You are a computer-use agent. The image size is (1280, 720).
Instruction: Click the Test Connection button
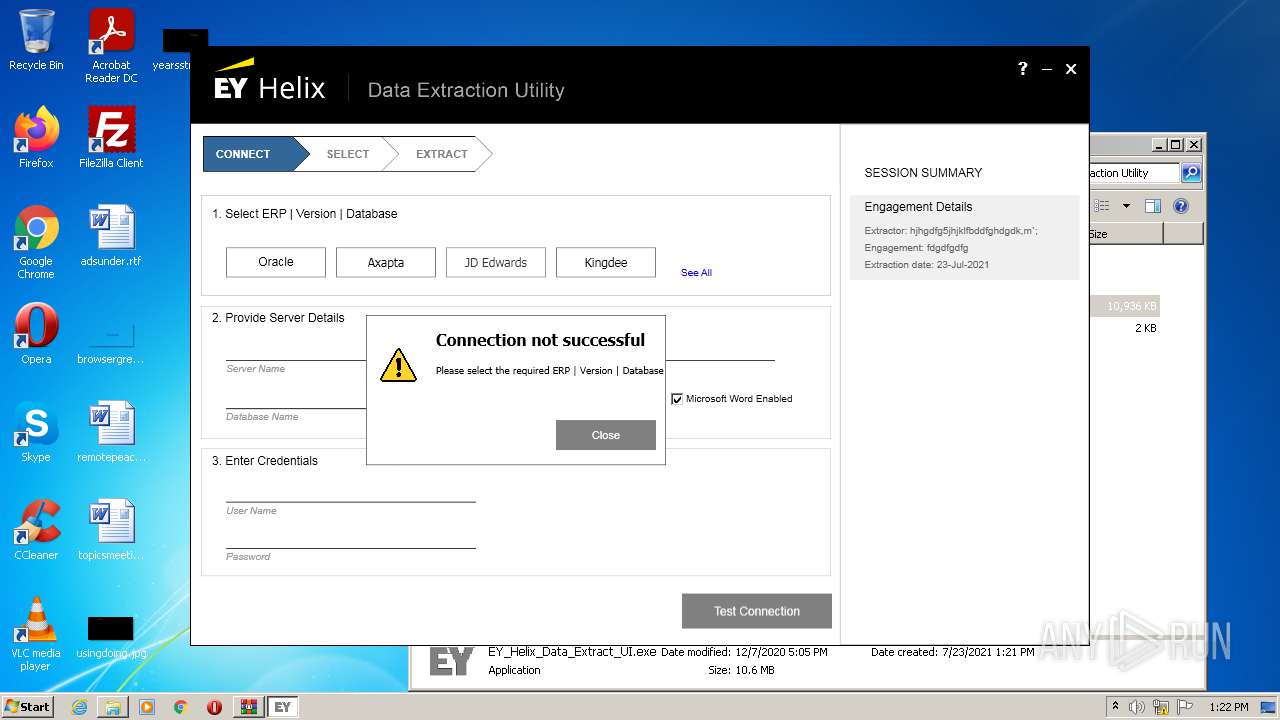tap(756, 611)
